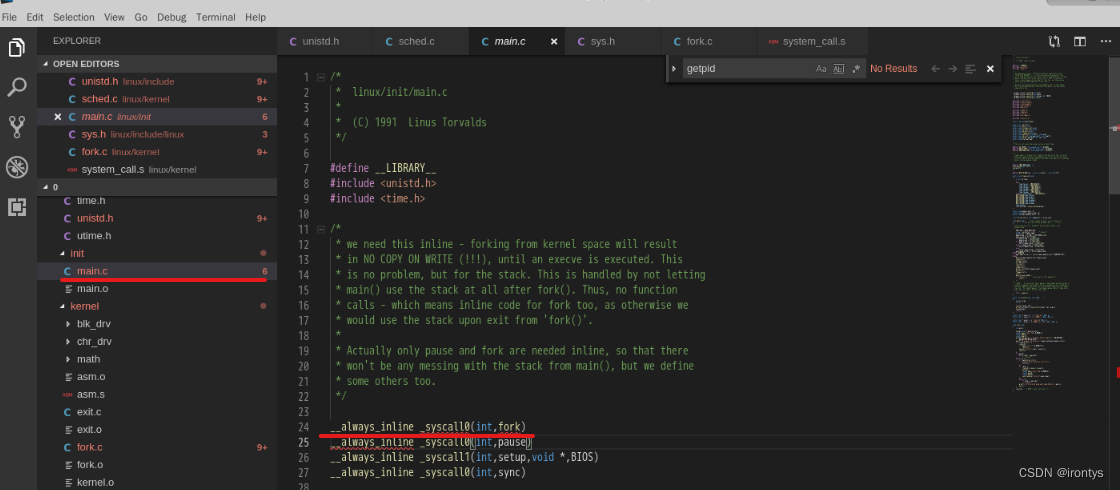
Task: Click the open changes compare icon
Action: 1054,42
